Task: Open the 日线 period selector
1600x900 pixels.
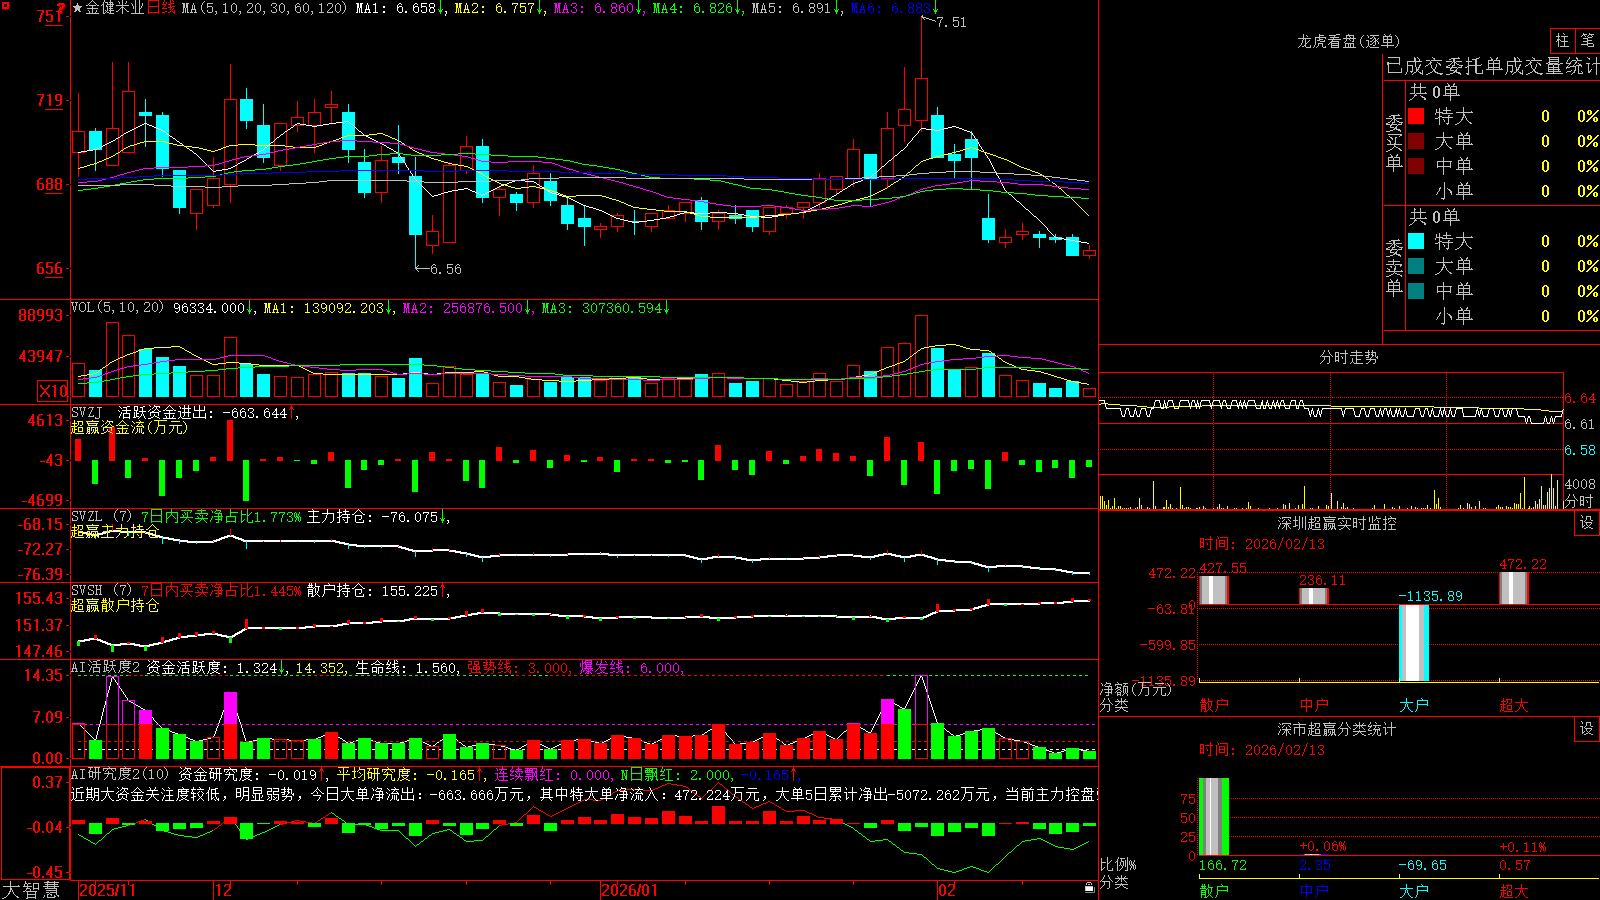Action: pos(161,8)
